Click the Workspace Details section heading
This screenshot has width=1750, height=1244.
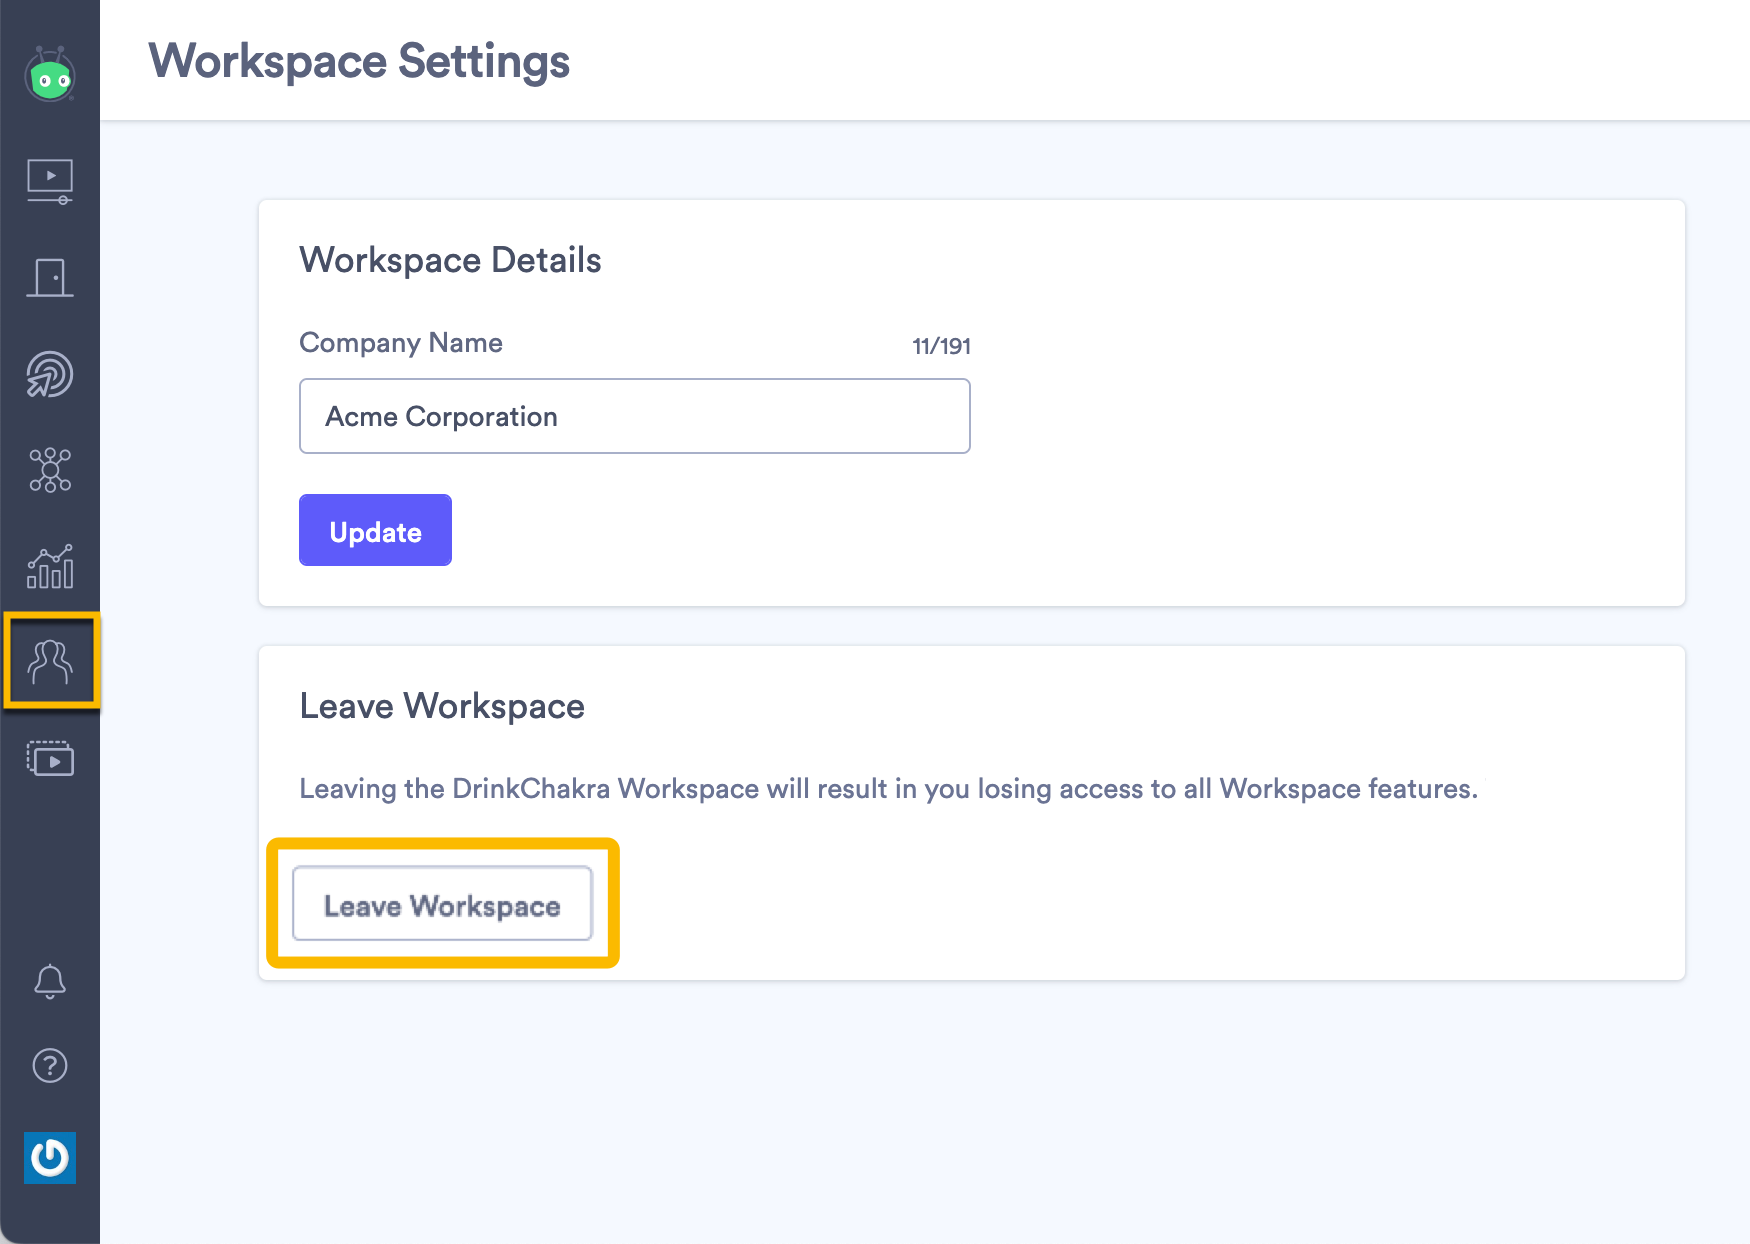pos(450,260)
